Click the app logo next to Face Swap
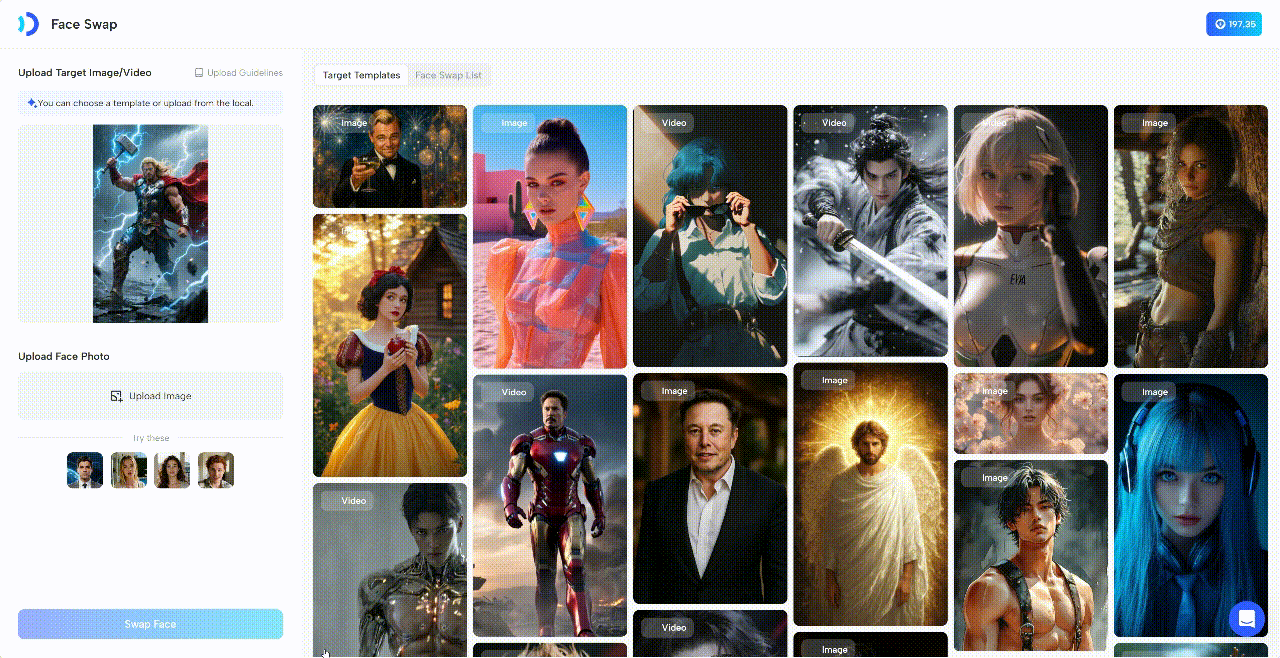1280x658 pixels. point(28,24)
